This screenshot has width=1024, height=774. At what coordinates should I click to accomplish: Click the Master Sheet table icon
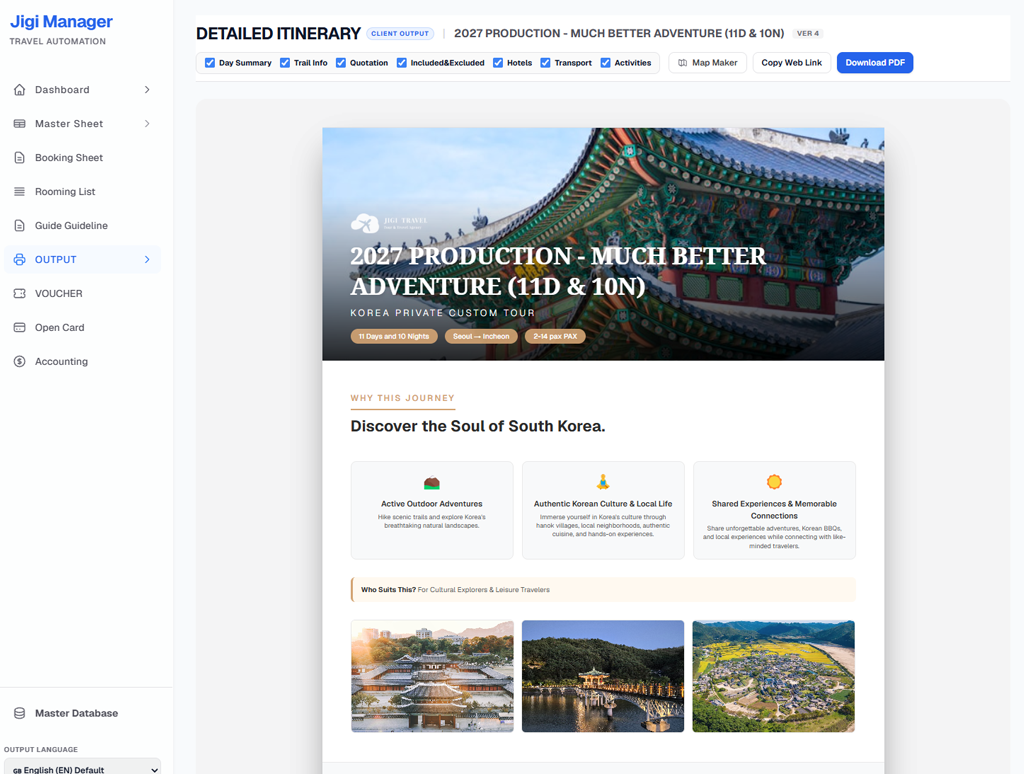coord(20,123)
